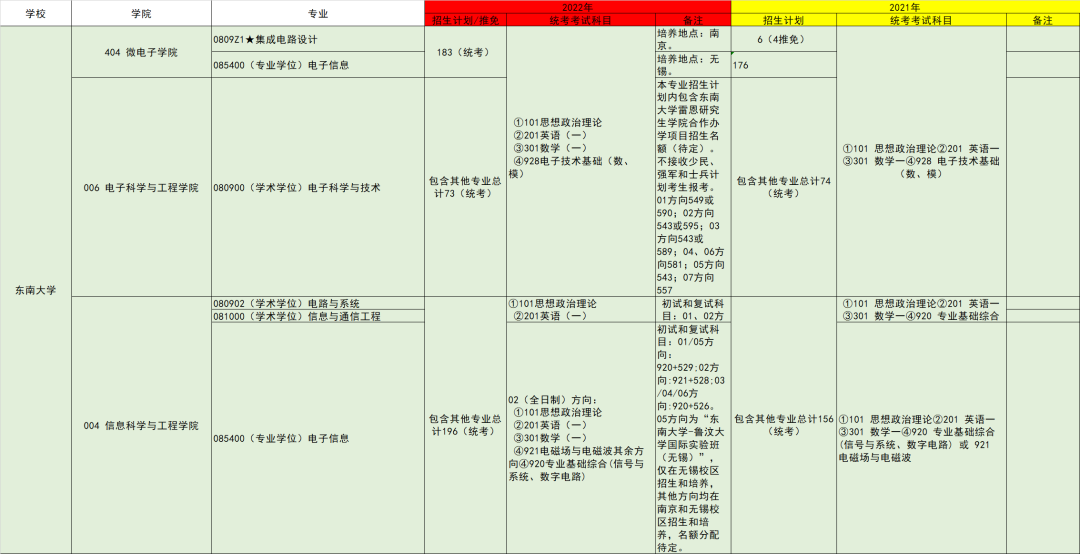Click the 包含其他专业总计196(统考) cell

(465, 425)
